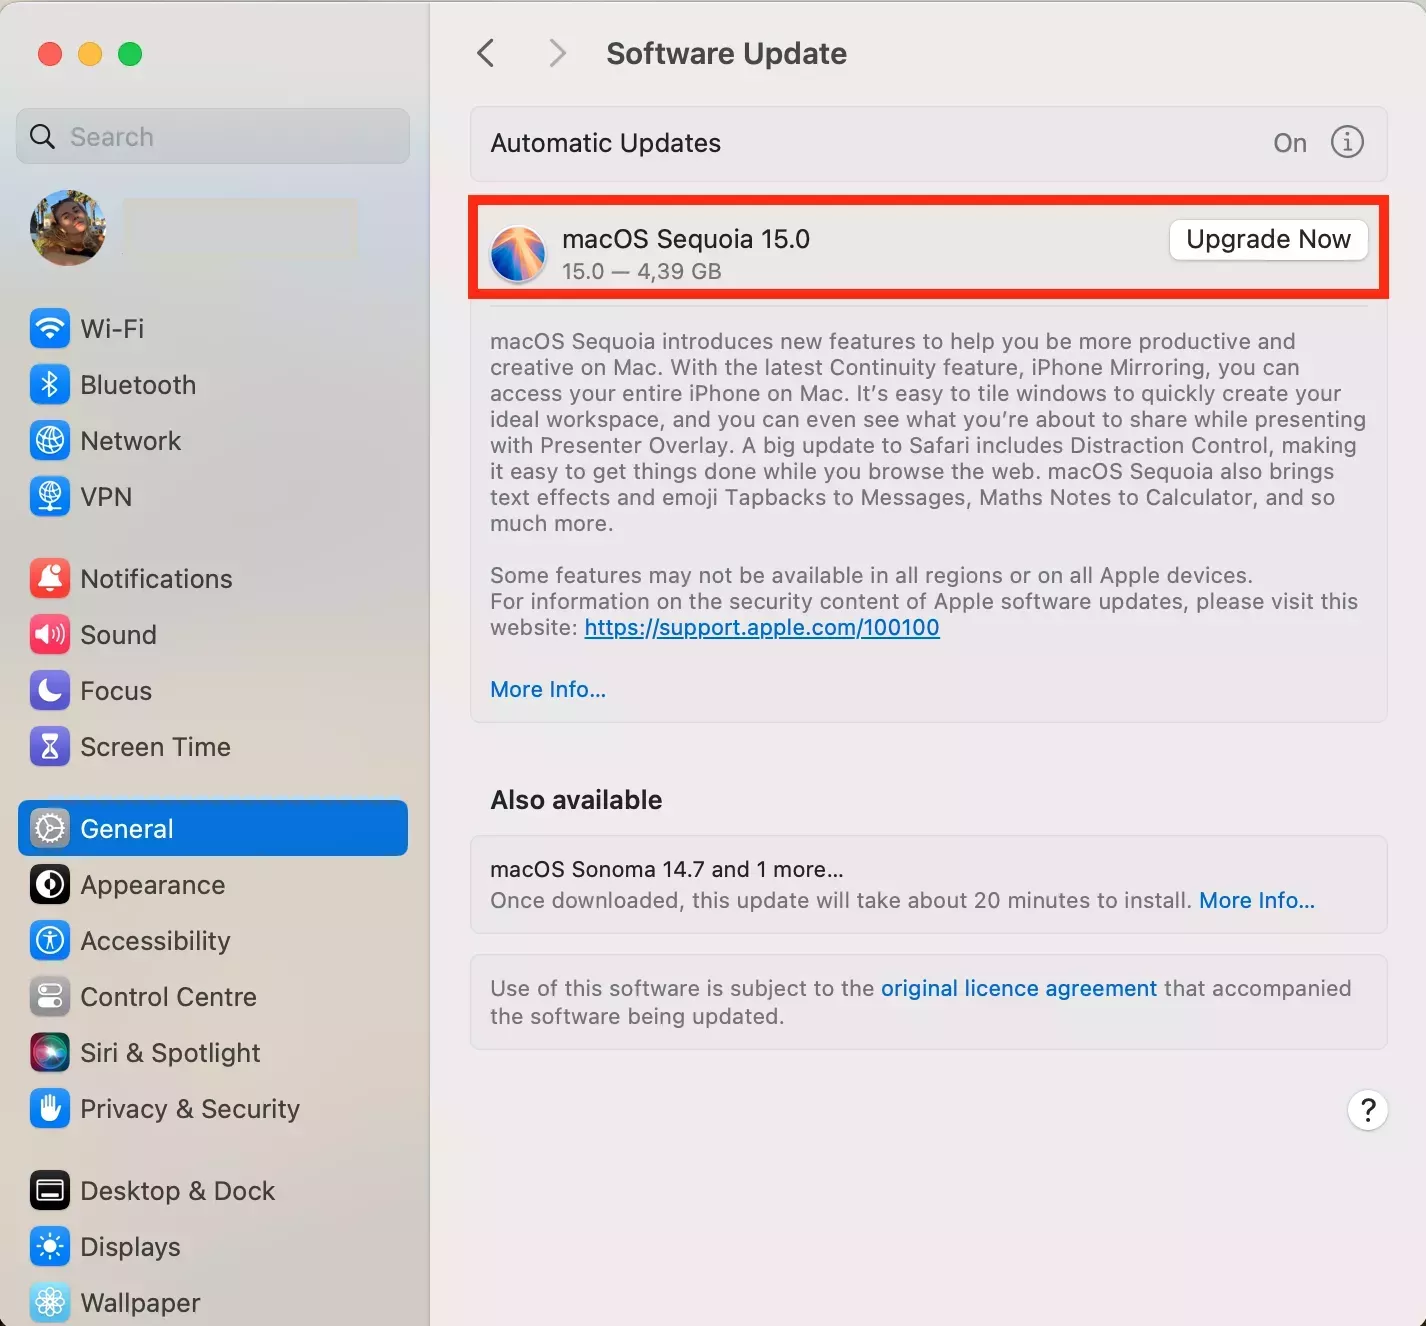Select the Sound speaker icon
Screen dimensions: 1426x1326
[x=49, y=634]
